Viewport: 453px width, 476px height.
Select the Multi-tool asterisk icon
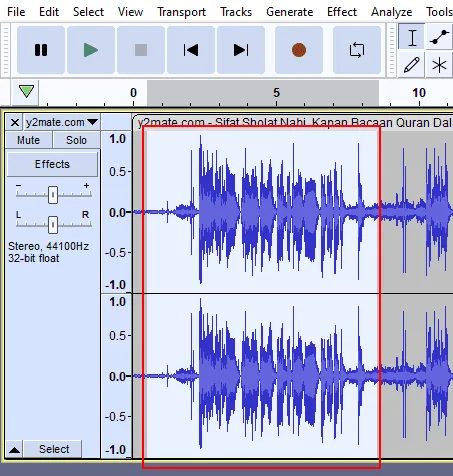coord(439,65)
